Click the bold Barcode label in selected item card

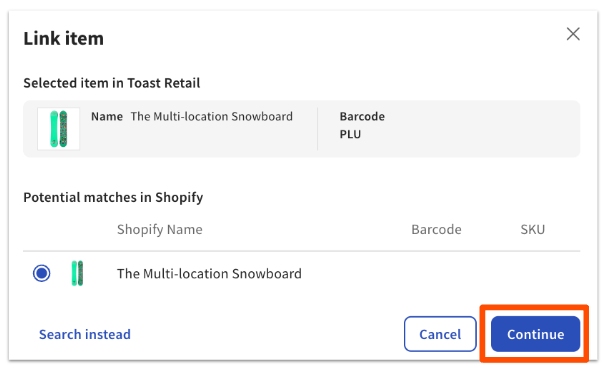click(362, 116)
